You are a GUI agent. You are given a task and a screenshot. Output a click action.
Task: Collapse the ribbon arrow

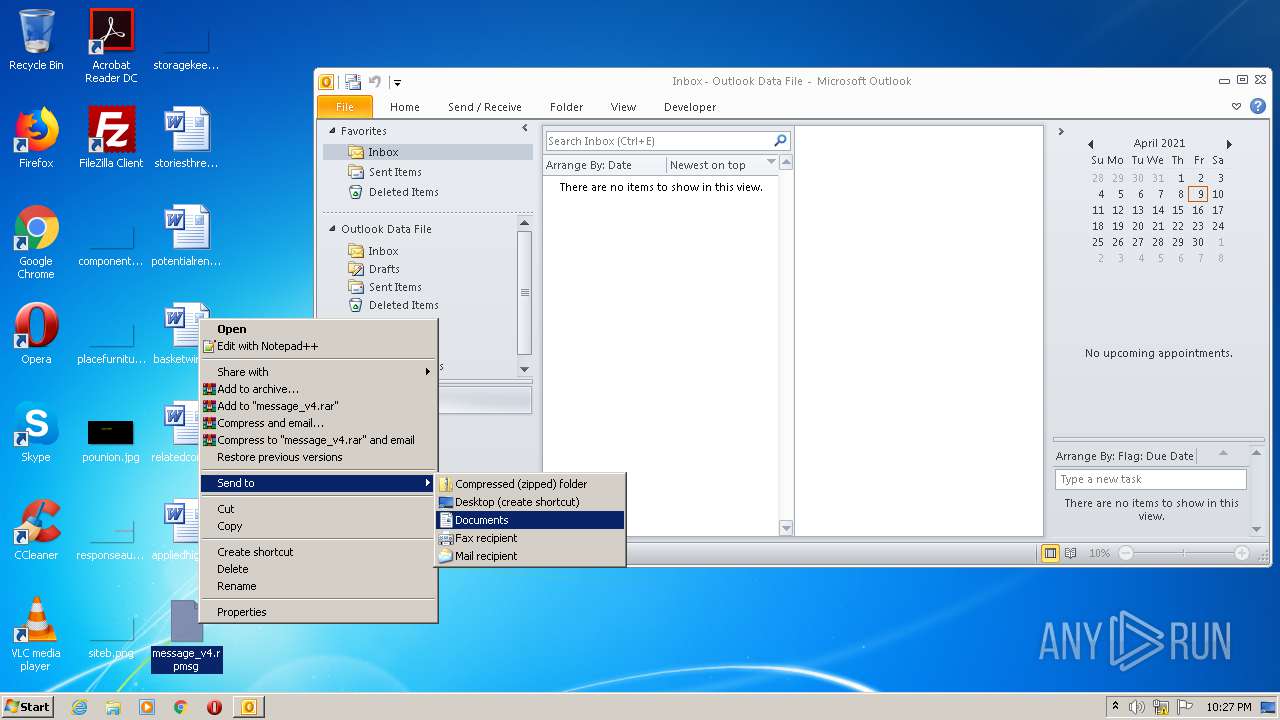point(1237,106)
